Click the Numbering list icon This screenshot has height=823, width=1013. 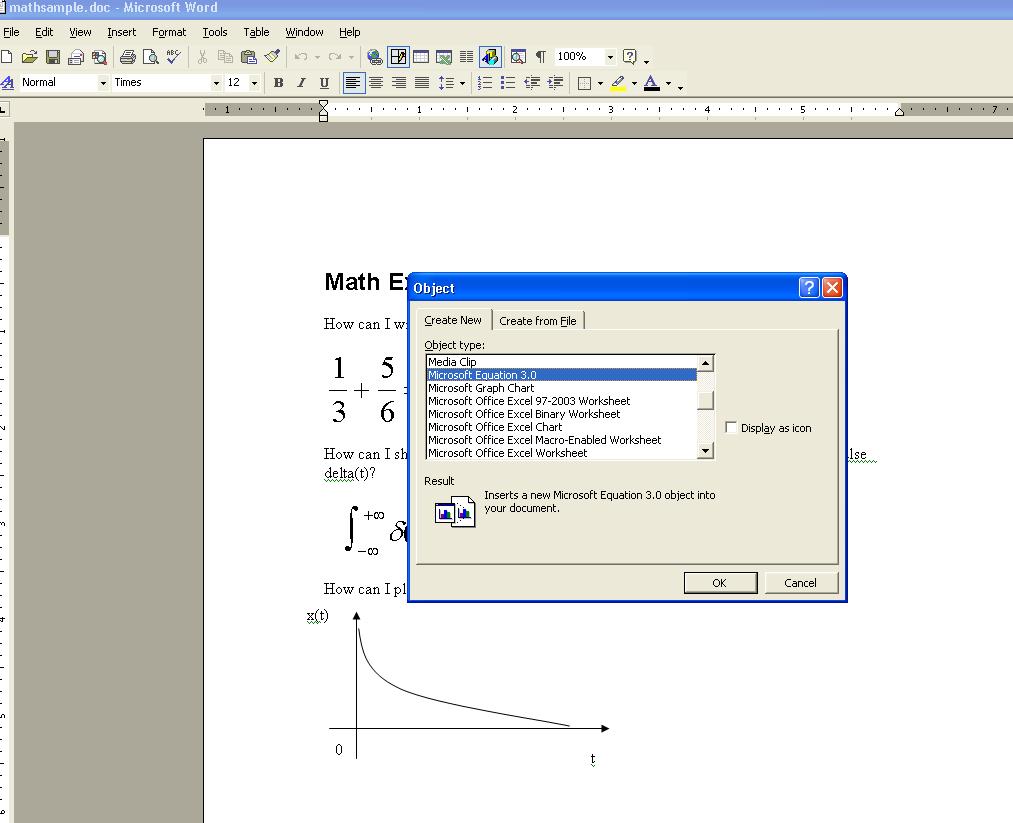(485, 83)
